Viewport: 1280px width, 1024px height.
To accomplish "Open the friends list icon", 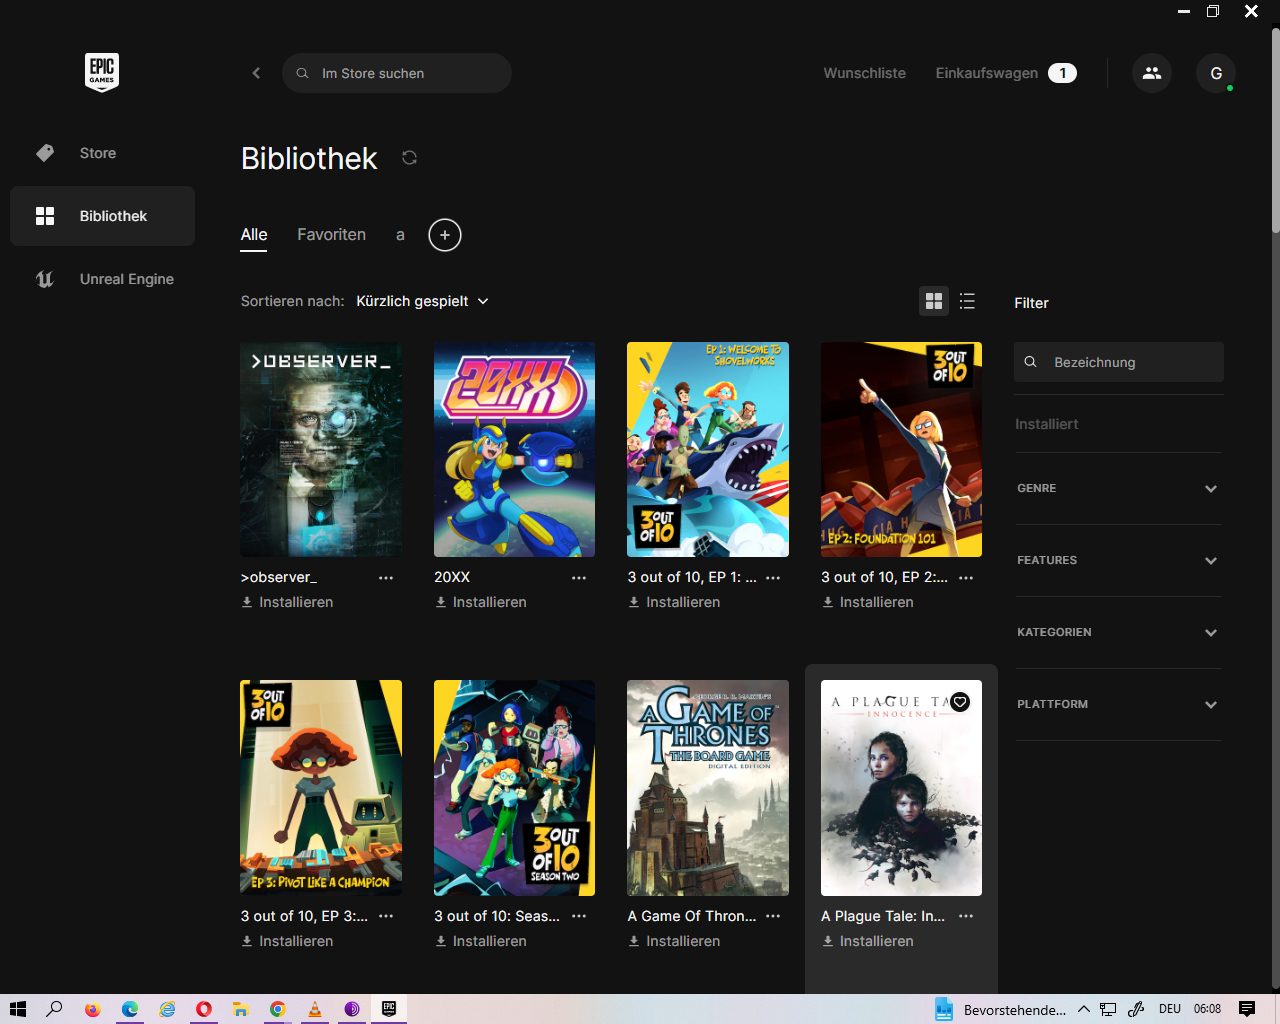I will pyautogui.click(x=1152, y=73).
